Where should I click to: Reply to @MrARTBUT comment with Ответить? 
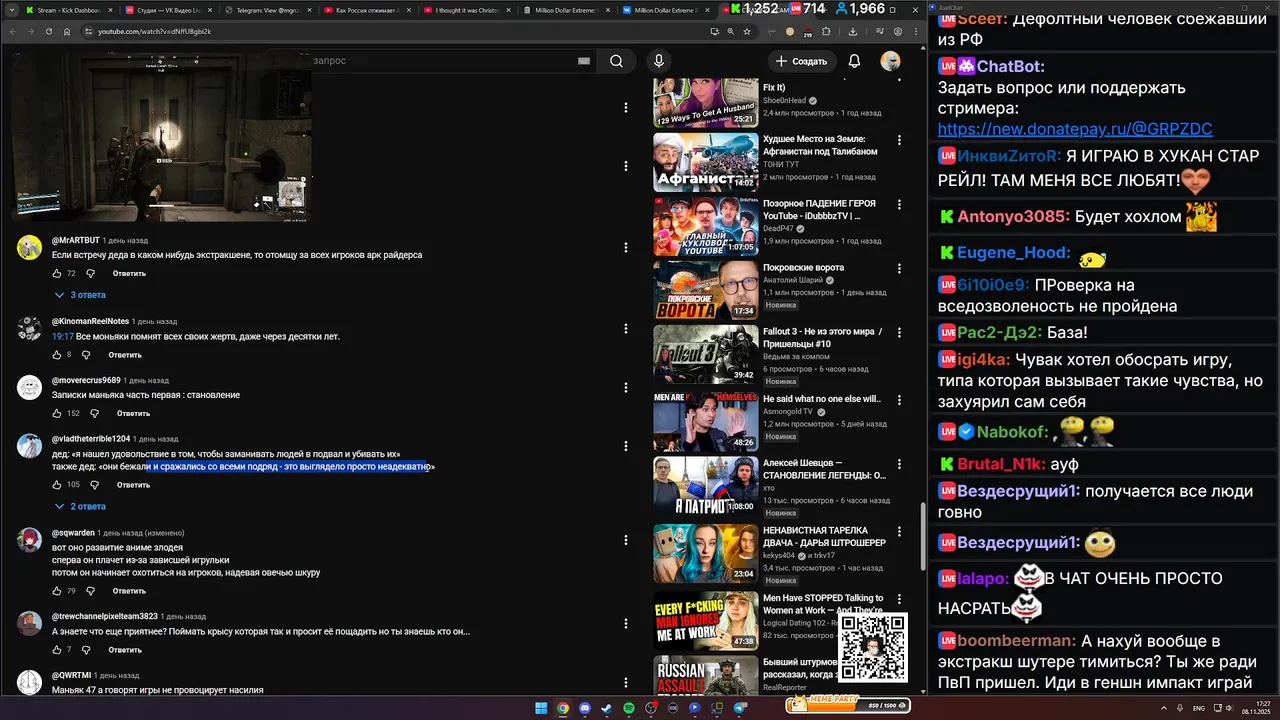[x=129, y=273]
